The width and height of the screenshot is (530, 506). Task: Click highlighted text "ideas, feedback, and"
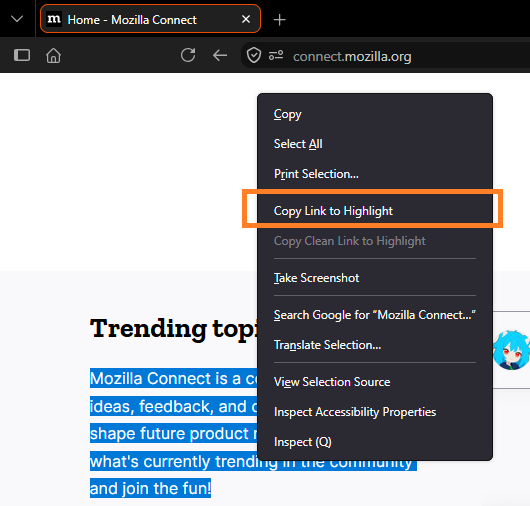click(168, 406)
